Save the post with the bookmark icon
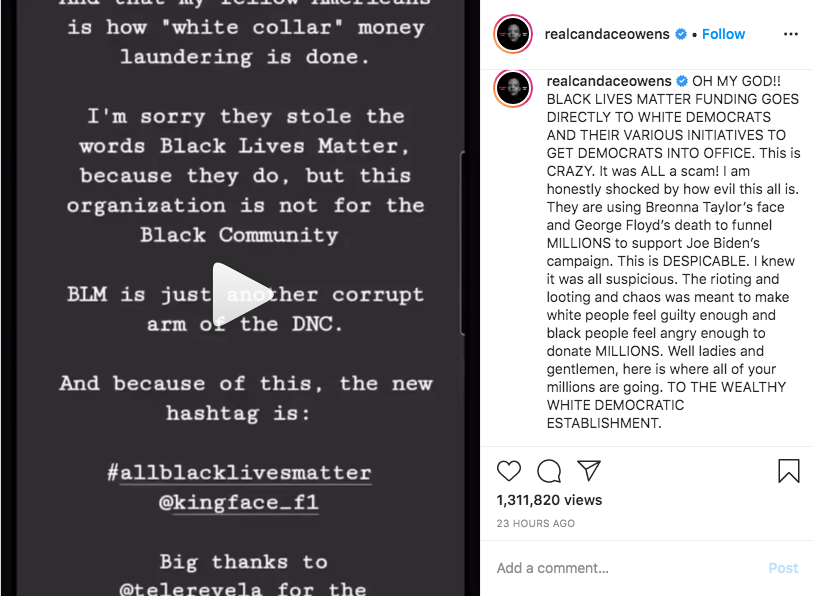Viewport: 813px width, 596px height. 789,471
